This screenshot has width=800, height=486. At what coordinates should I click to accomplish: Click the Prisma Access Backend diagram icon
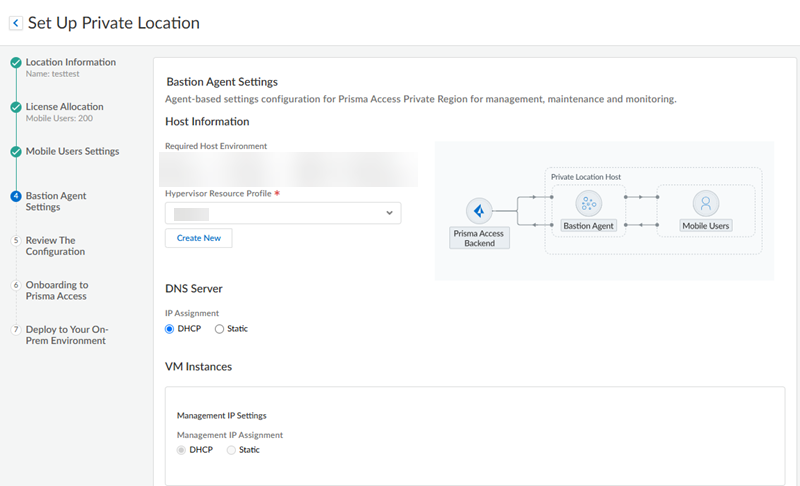(479, 212)
